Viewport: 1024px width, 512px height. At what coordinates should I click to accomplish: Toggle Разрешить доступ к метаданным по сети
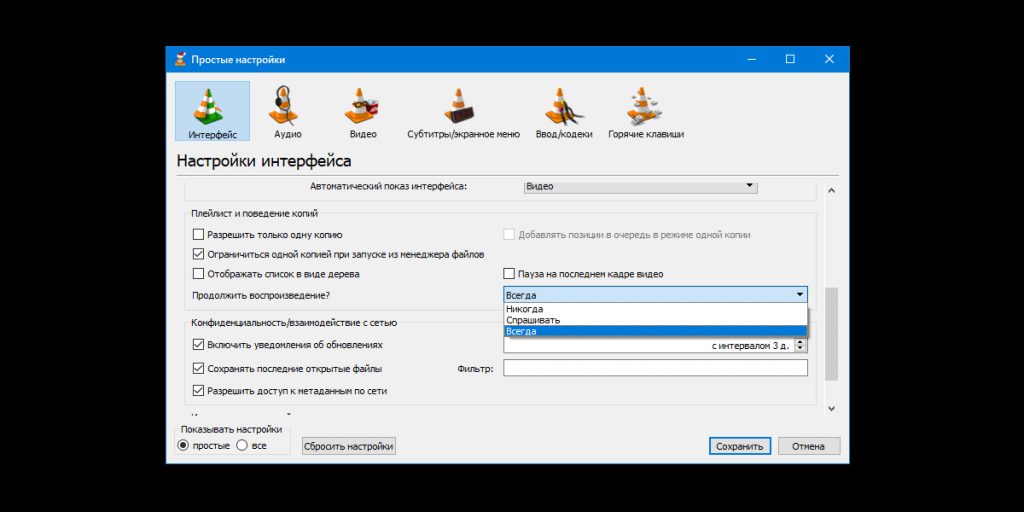[x=199, y=391]
